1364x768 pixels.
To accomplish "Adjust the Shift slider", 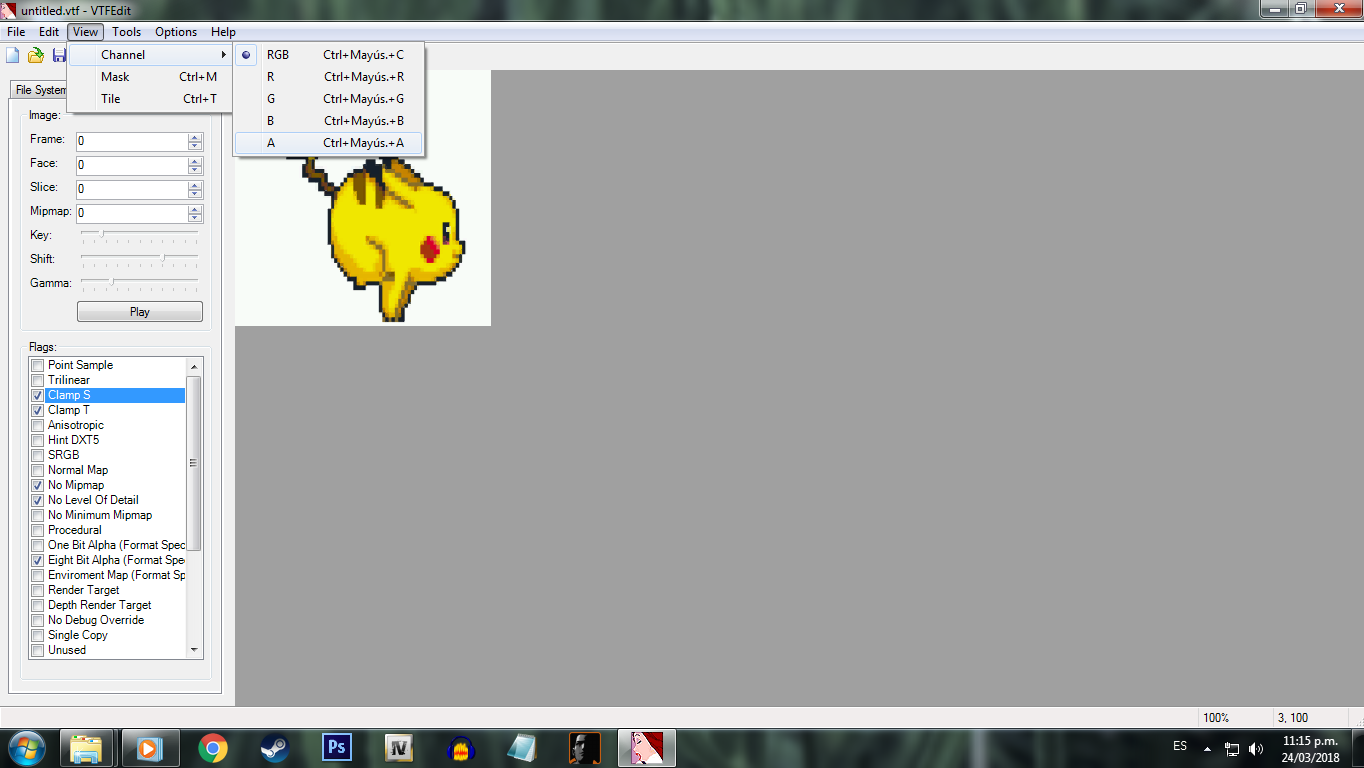I will click(x=139, y=259).
